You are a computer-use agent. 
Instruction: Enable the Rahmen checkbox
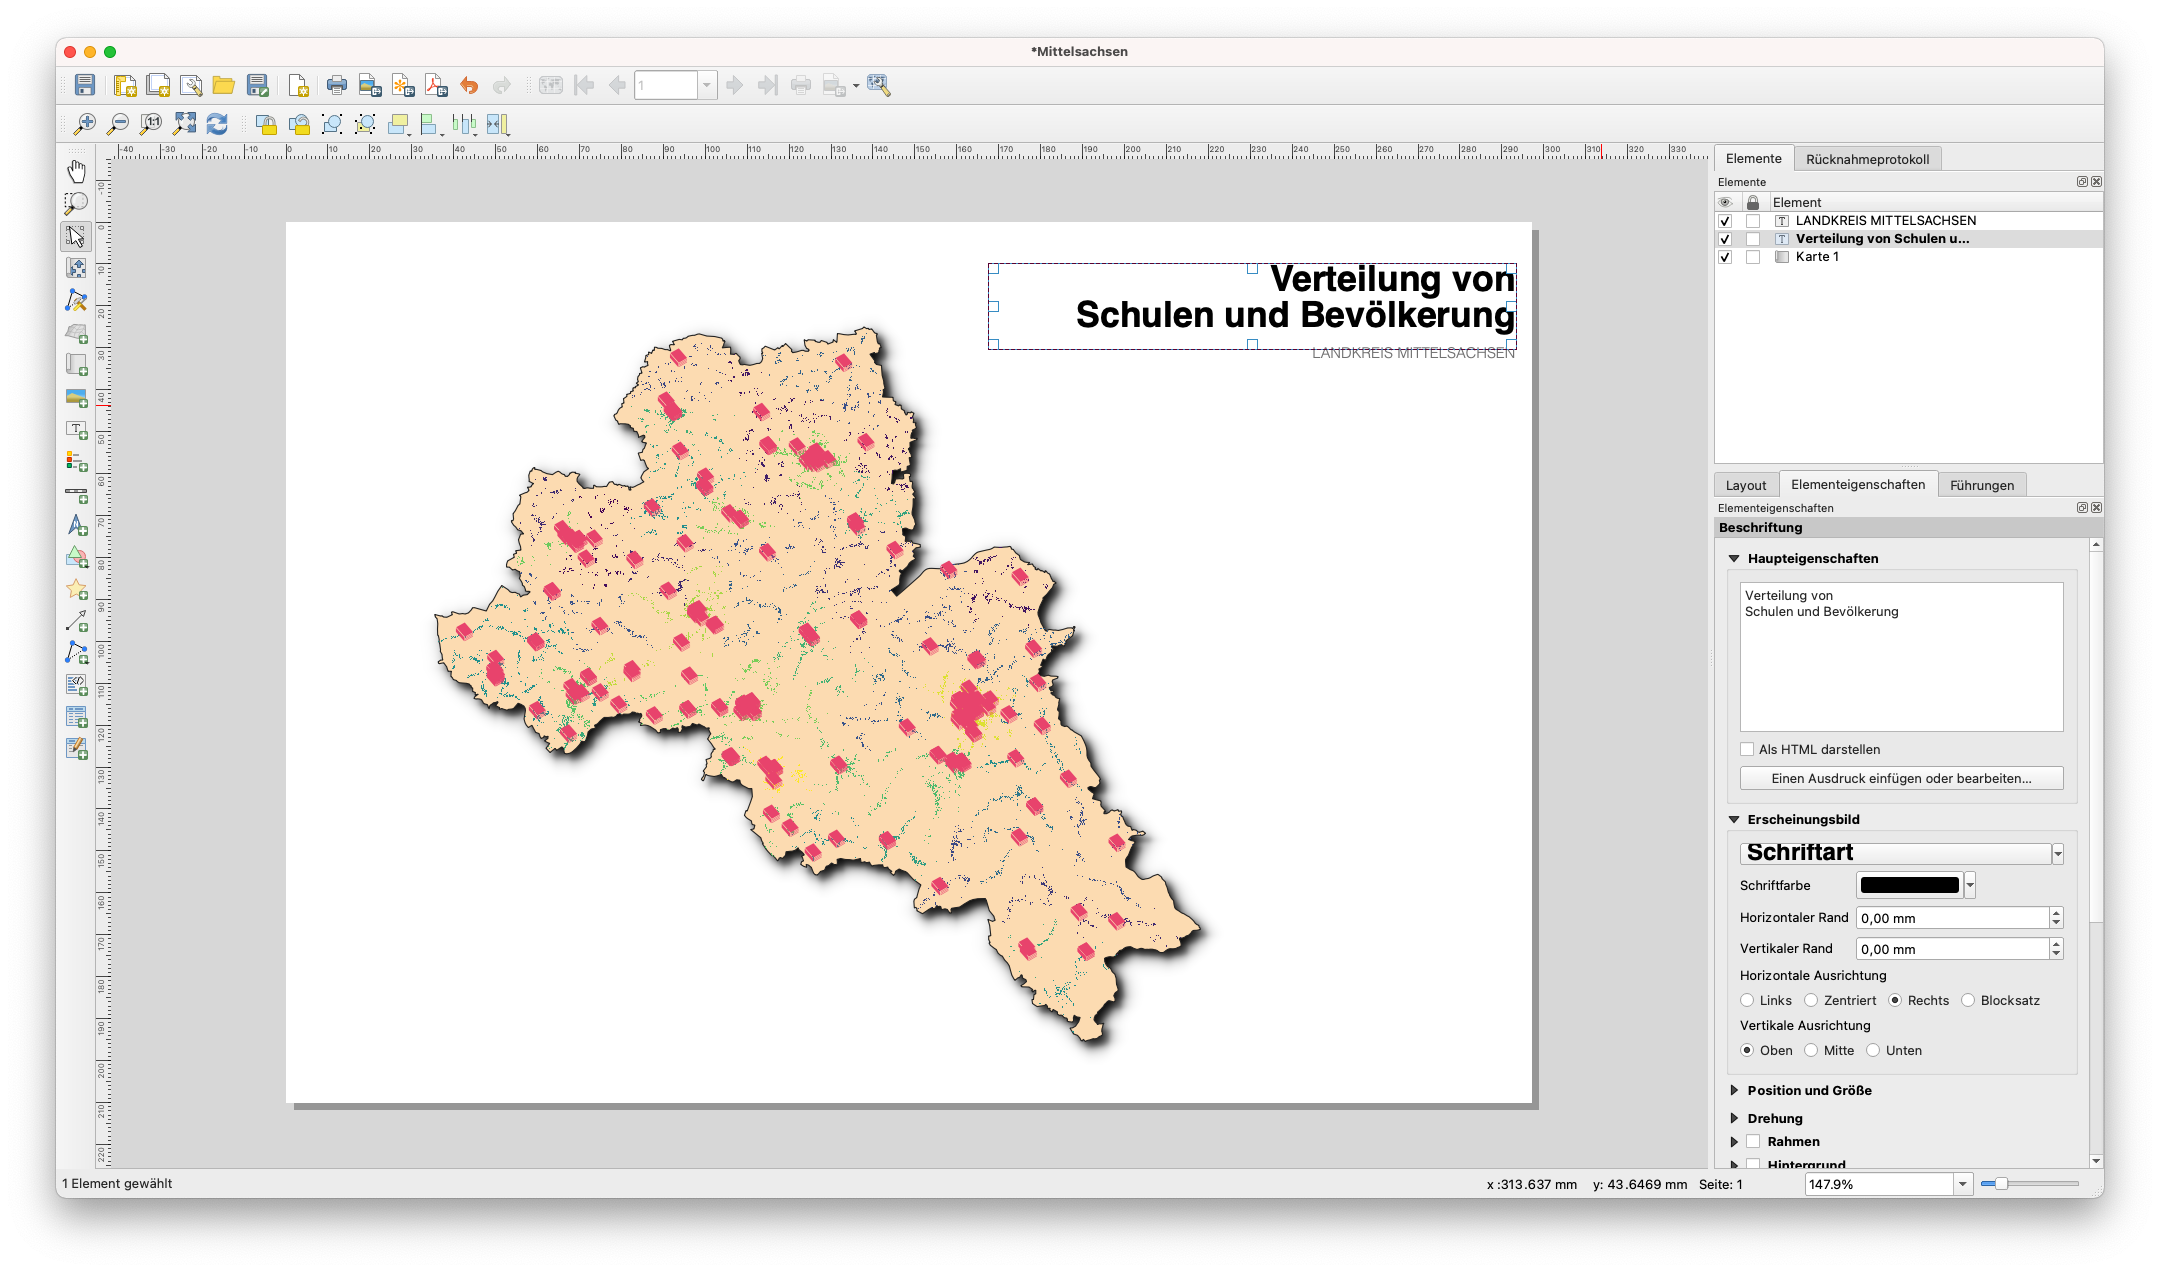1753,1141
